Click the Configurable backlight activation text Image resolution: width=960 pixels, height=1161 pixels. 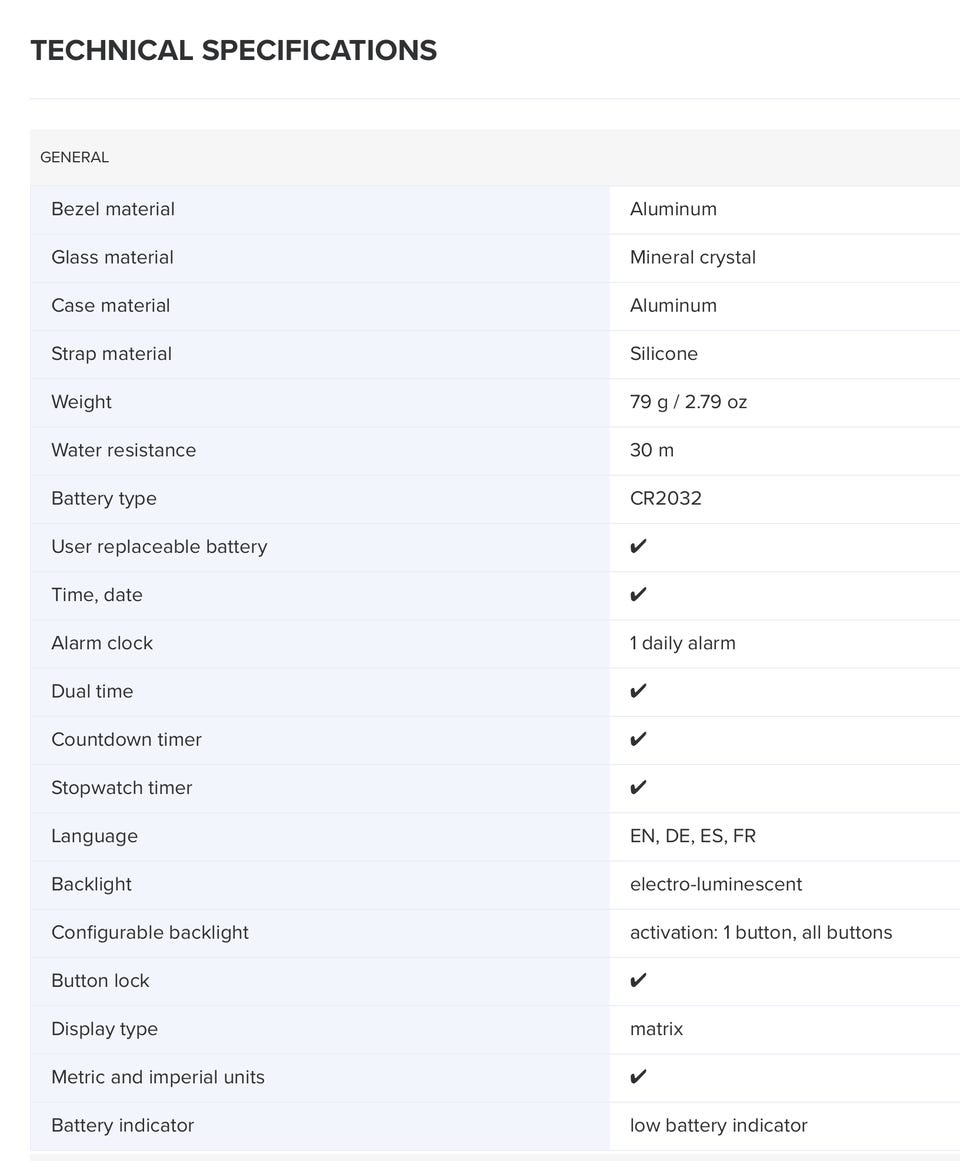tap(761, 932)
